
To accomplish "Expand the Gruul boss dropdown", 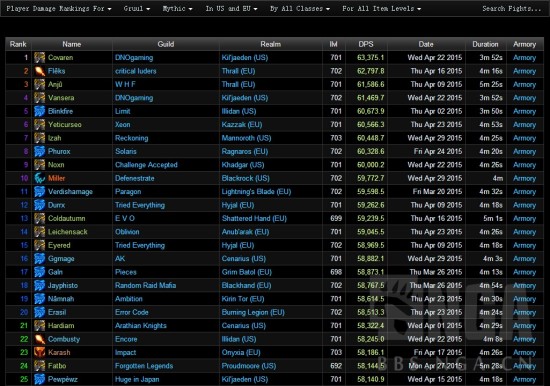I will (136, 8).
